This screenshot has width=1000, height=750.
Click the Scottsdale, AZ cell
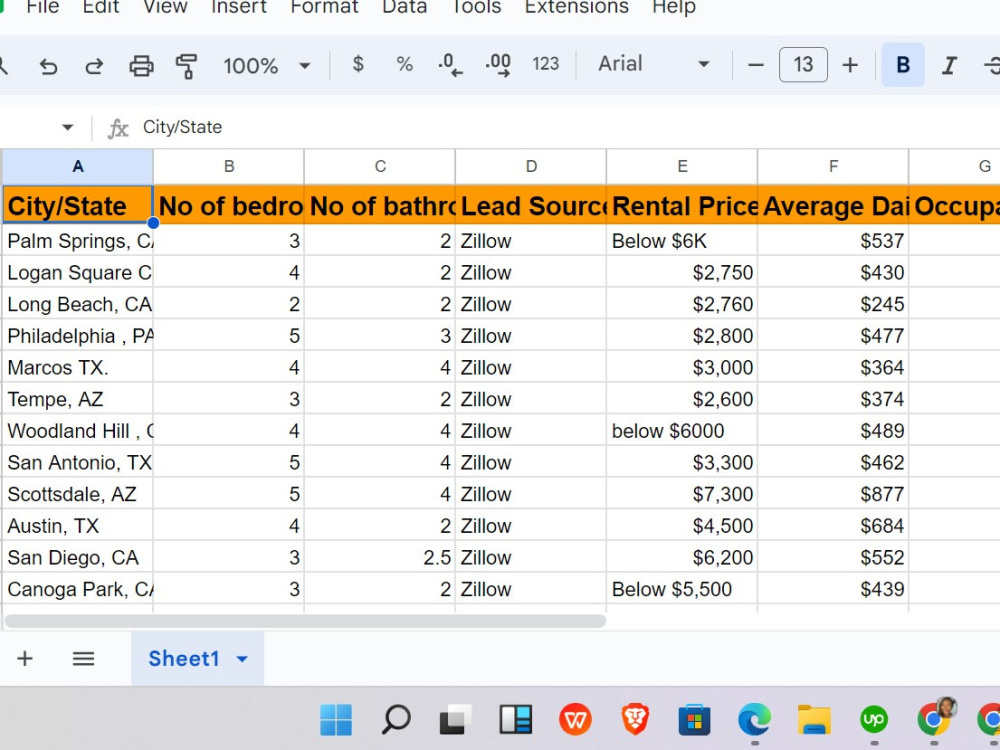pos(77,494)
